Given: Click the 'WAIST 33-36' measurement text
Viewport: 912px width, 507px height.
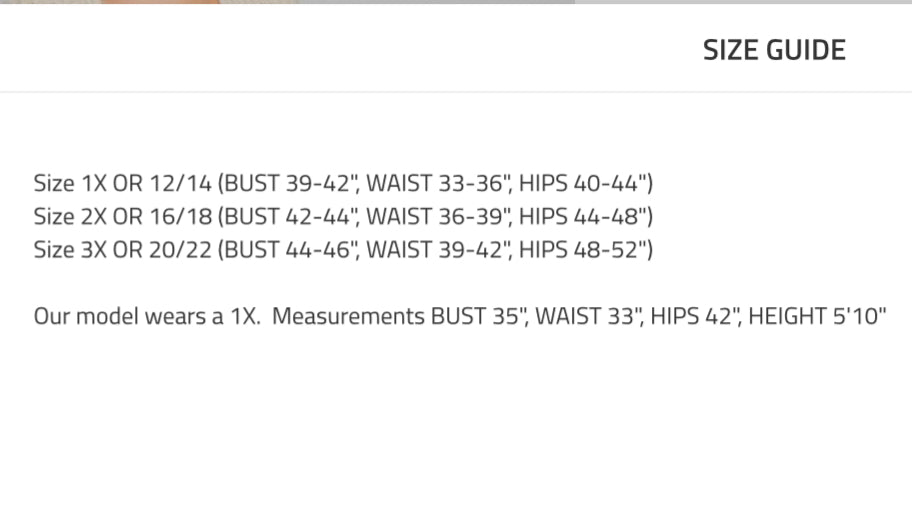Looking at the screenshot, I should pos(438,183).
